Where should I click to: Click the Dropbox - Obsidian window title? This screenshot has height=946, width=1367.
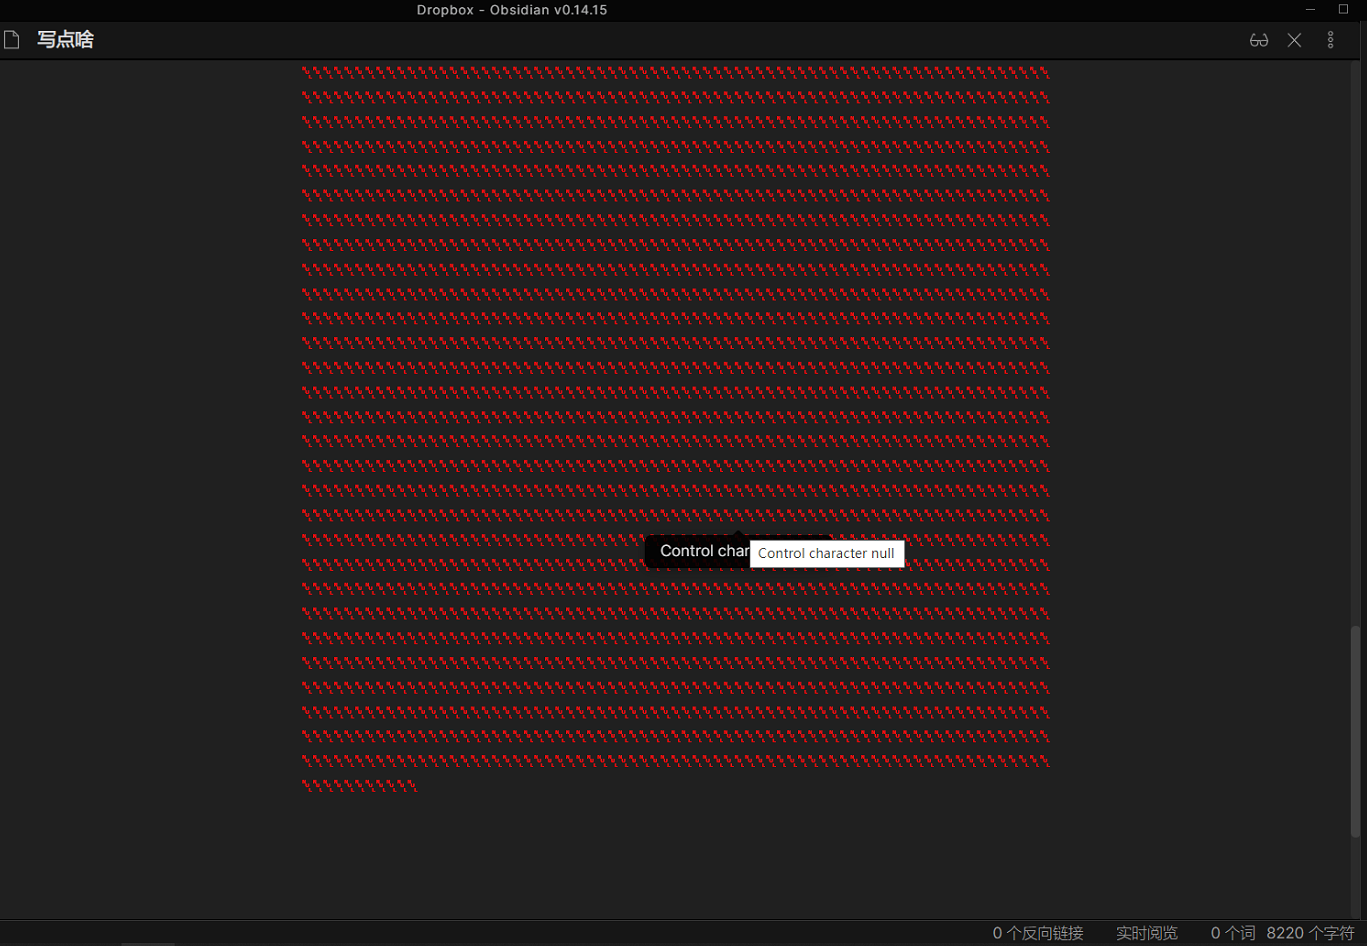tap(512, 10)
